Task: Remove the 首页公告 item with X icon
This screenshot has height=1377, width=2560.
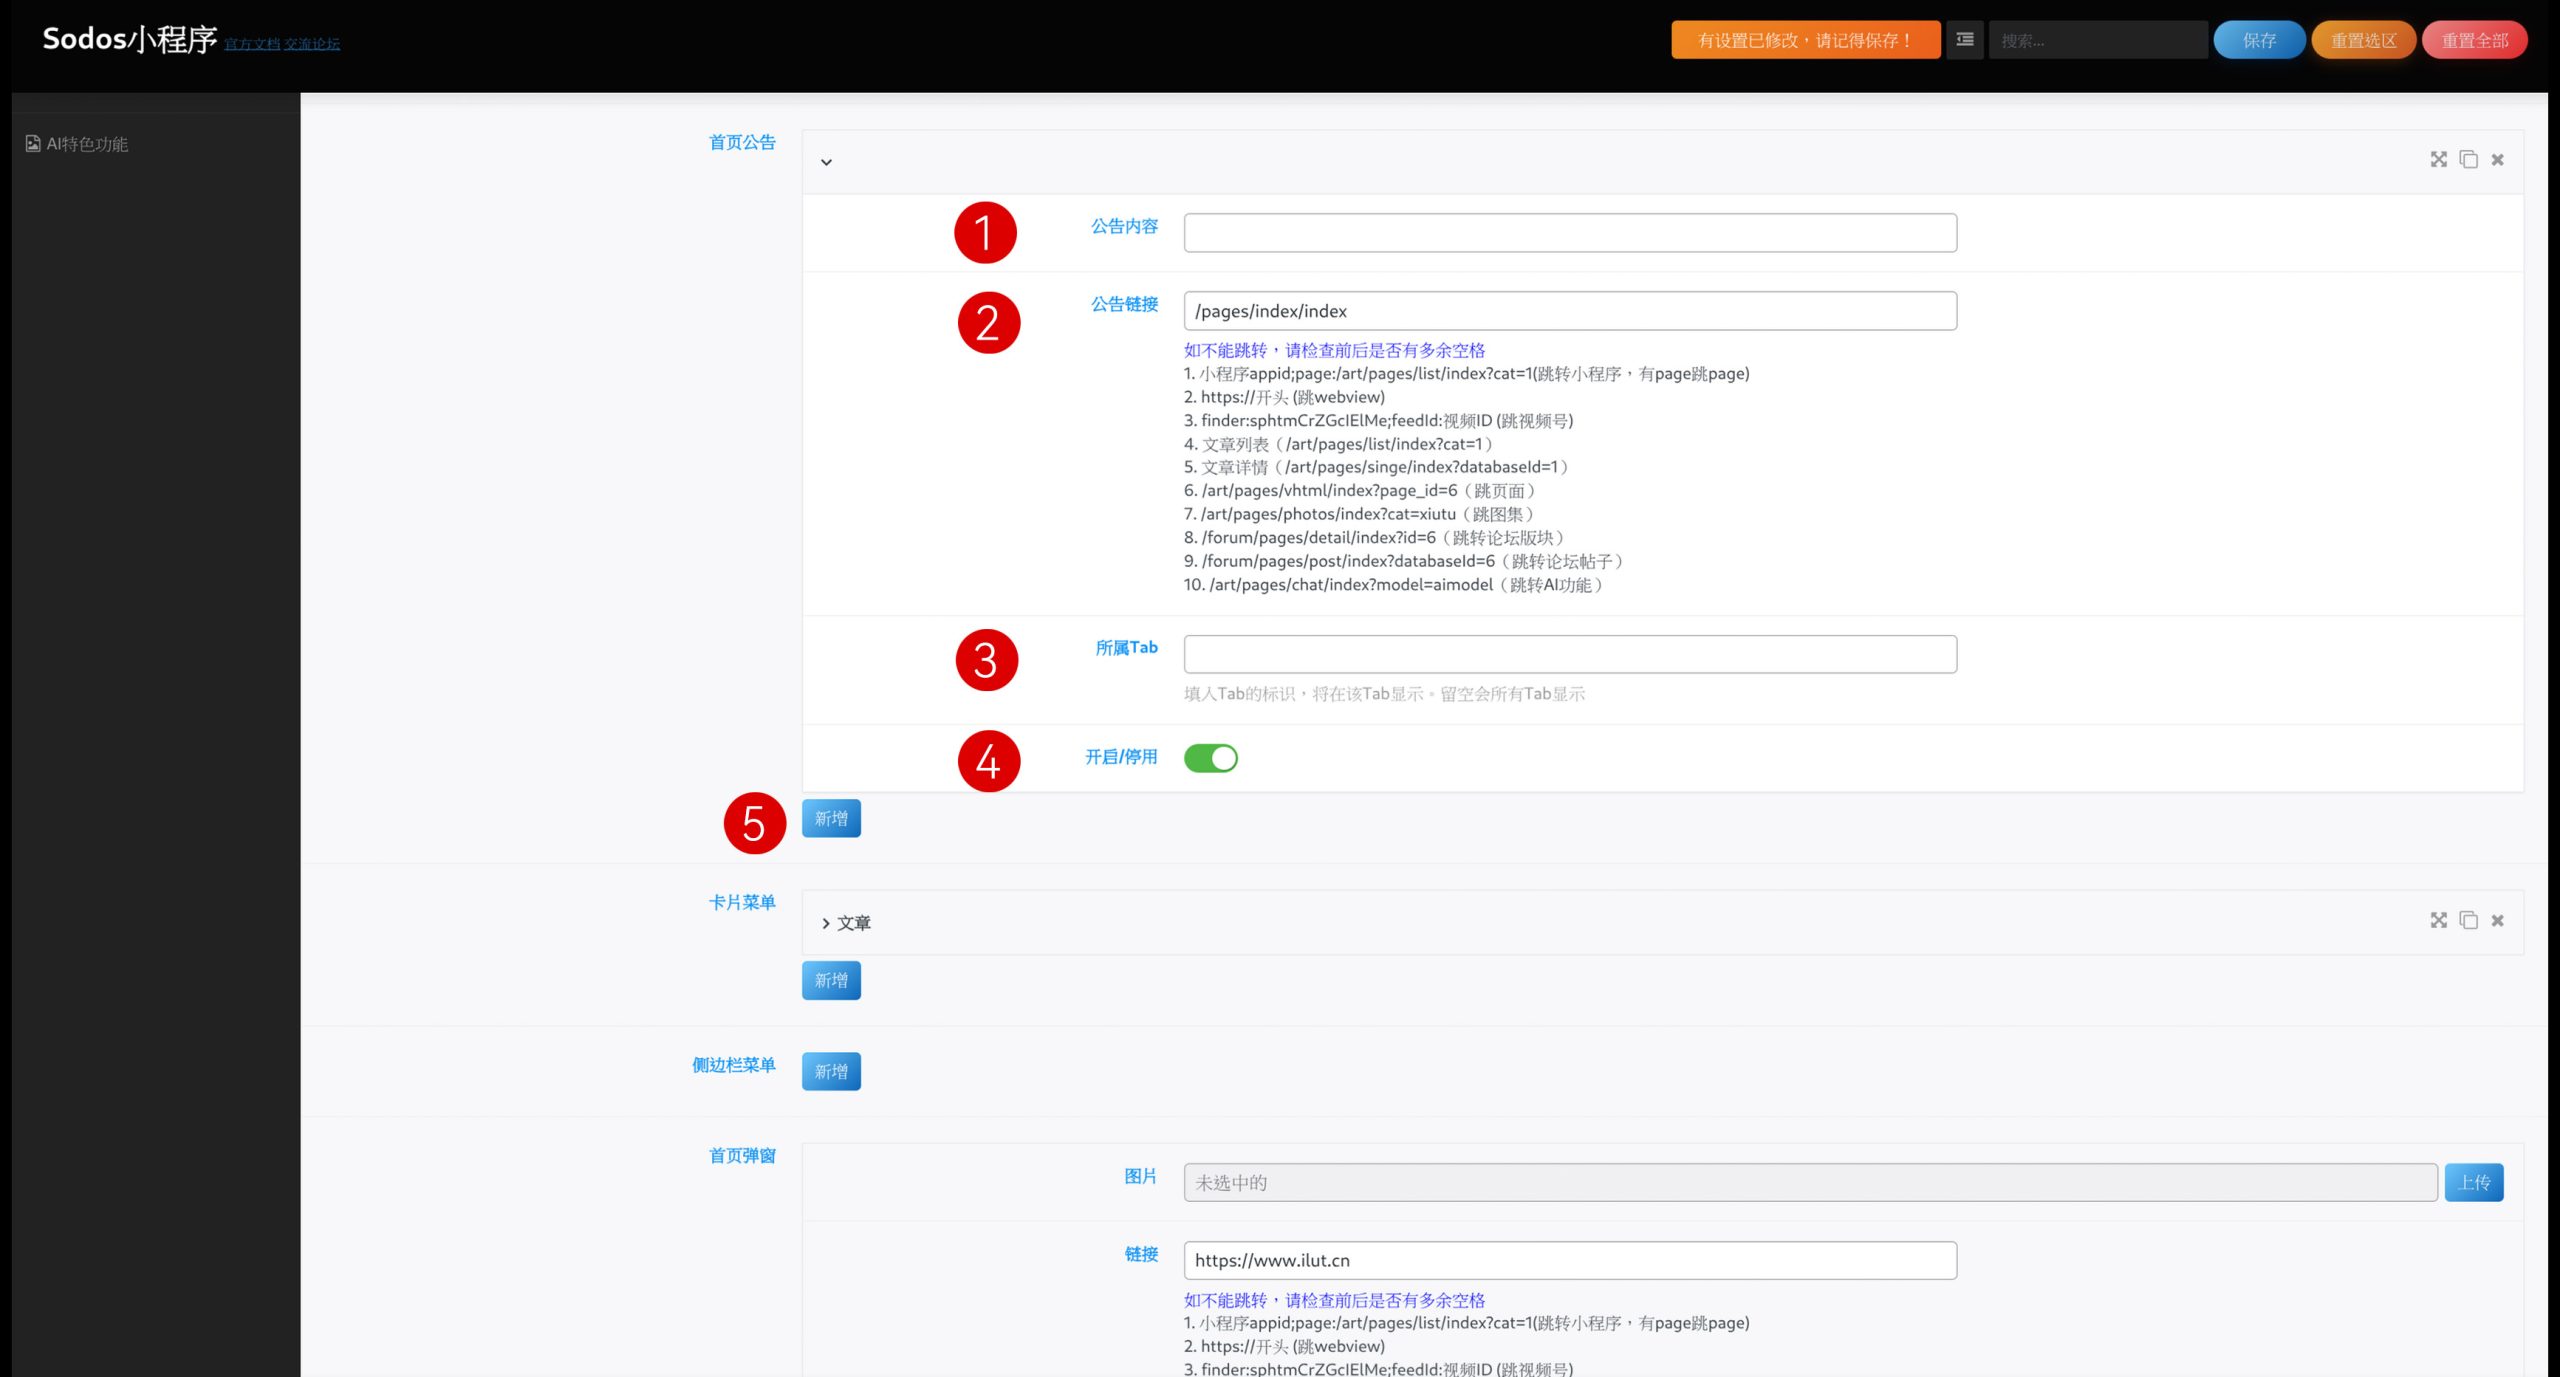Action: tap(2497, 160)
